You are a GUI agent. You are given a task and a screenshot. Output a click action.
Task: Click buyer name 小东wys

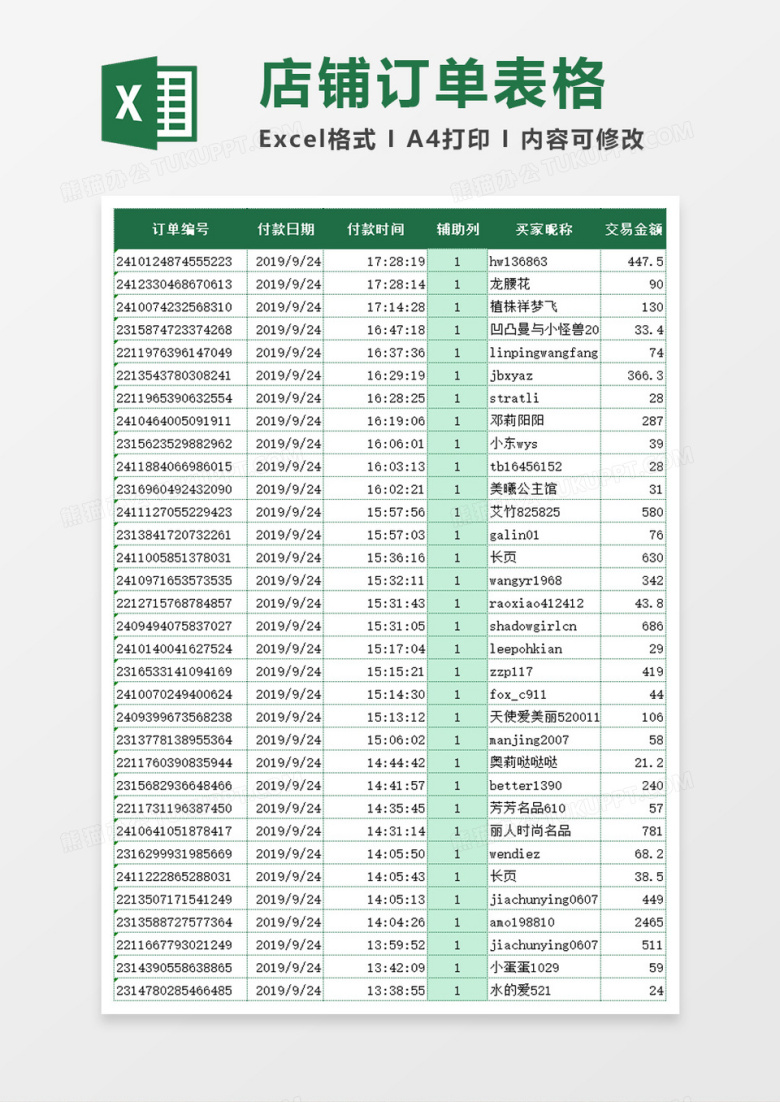(x=514, y=443)
